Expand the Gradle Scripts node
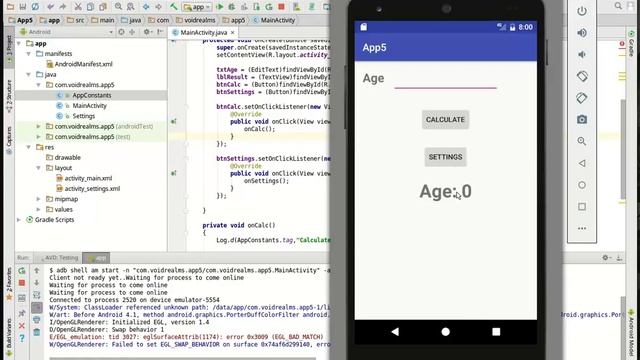This screenshot has height=360, width=640. pyautogui.click(x=19, y=220)
